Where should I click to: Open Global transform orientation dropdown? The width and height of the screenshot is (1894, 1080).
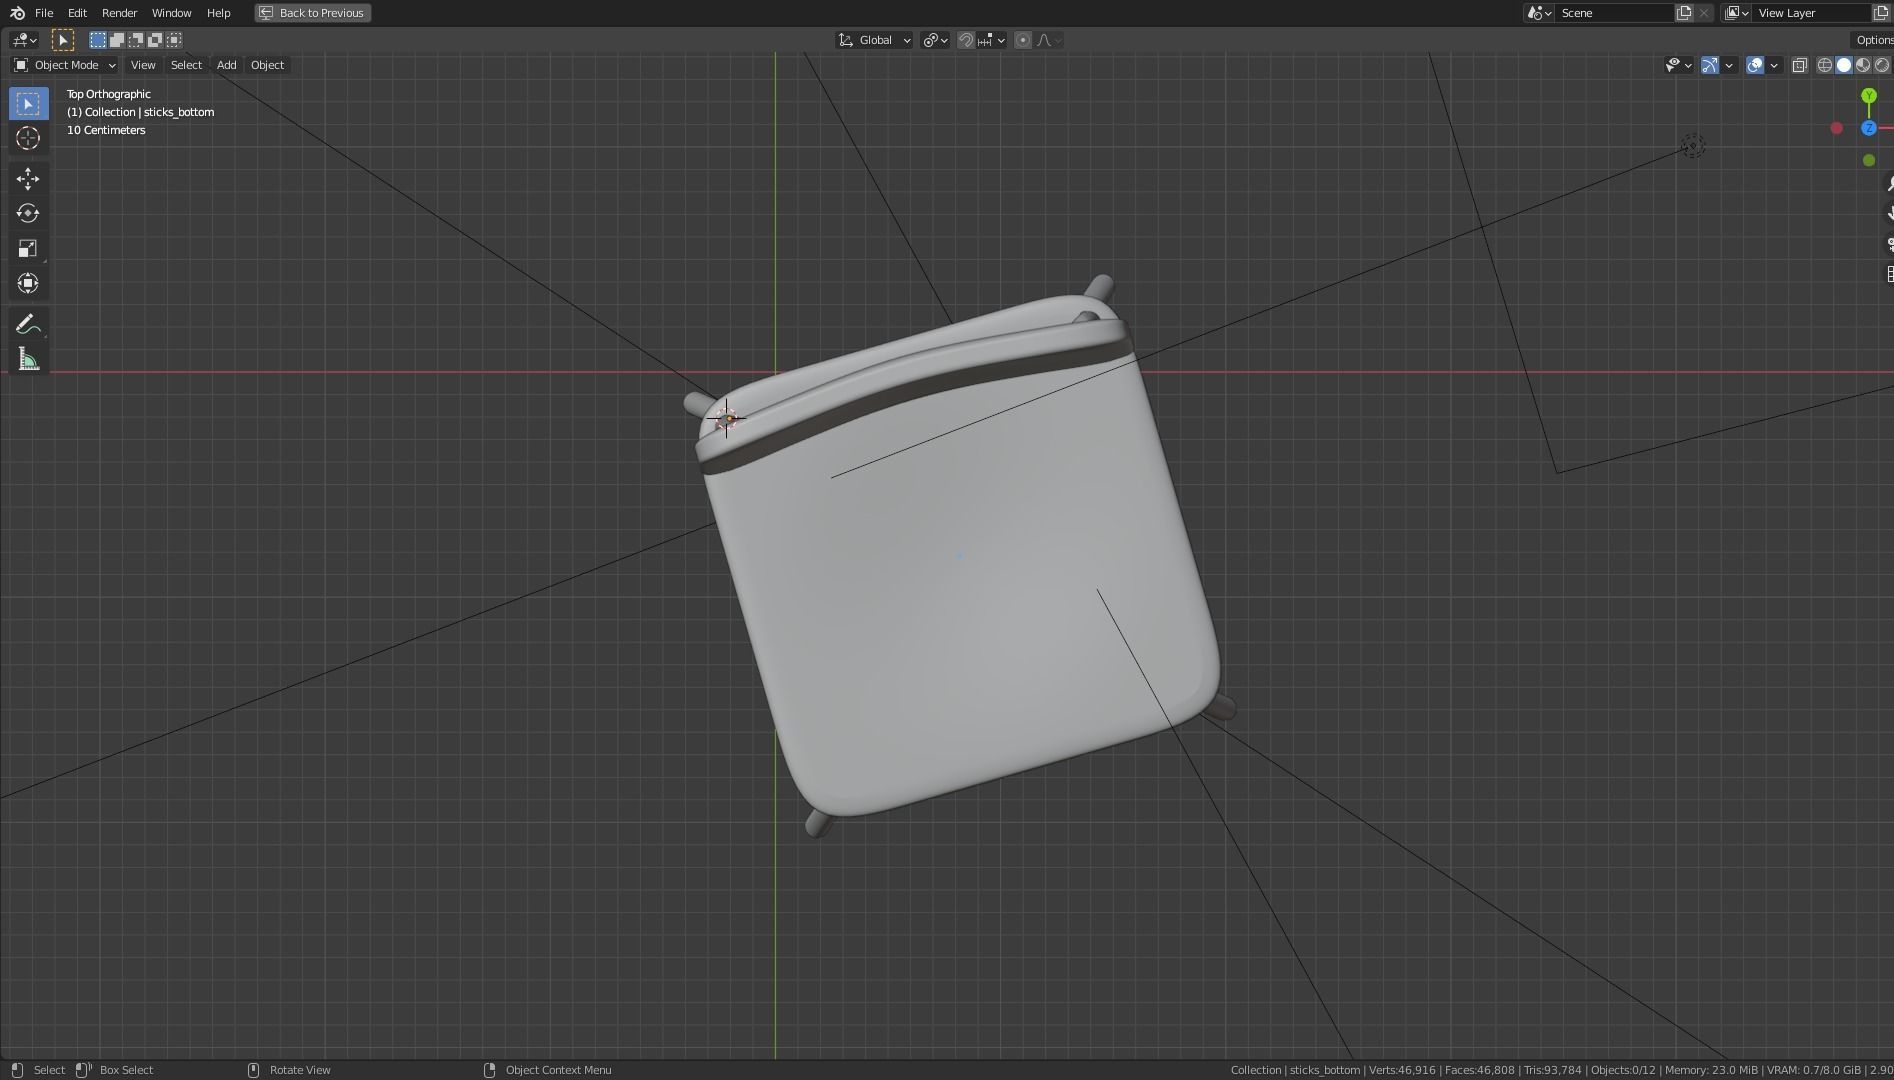point(874,40)
